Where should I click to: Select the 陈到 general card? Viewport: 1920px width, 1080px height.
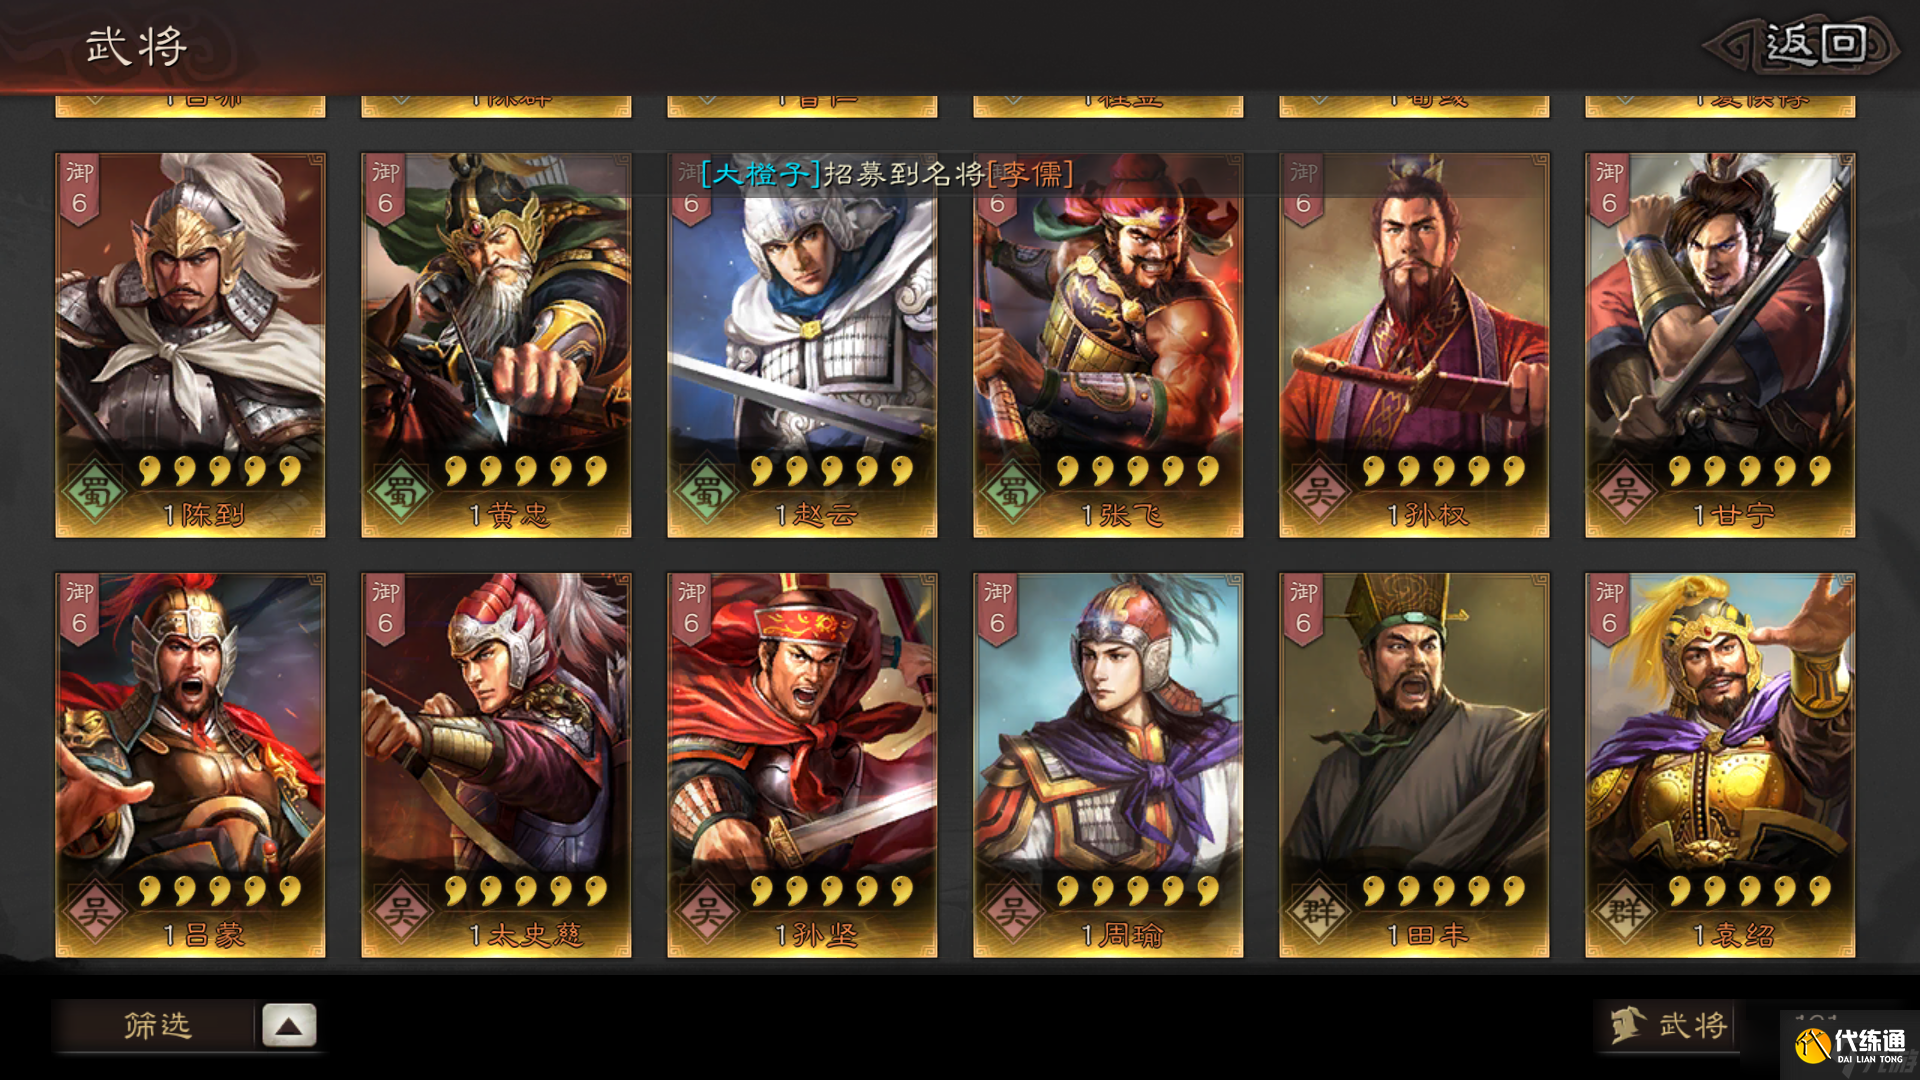[190, 345]
